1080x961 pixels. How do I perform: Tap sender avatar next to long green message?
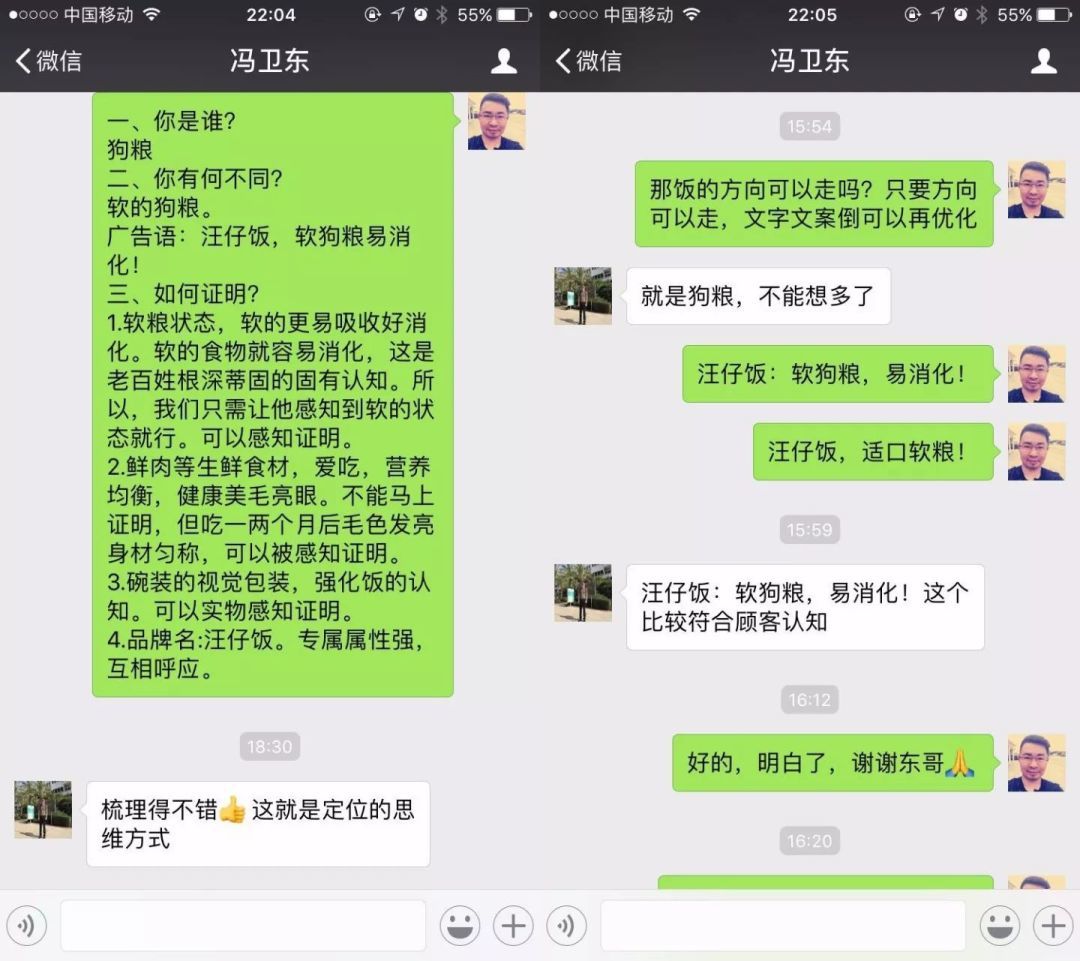coord(497,121)
